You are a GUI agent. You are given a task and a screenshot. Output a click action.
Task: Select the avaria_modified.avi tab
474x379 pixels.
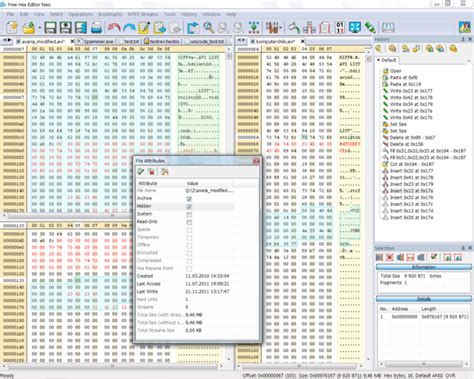point(43,42)
